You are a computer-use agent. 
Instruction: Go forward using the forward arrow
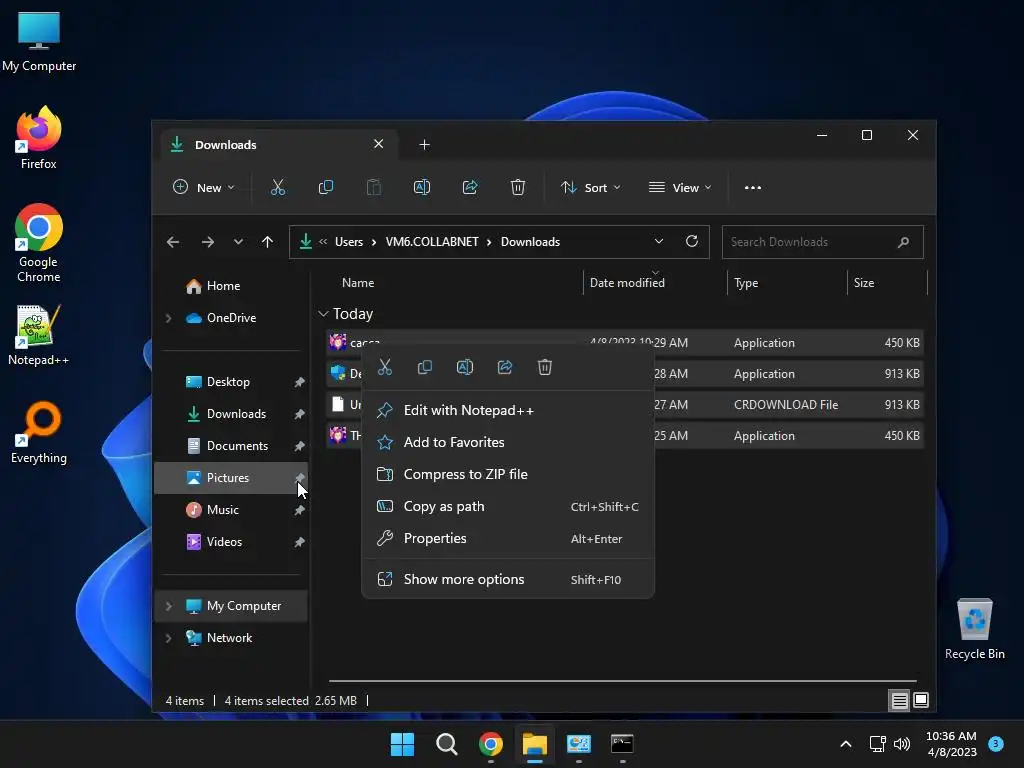coord(208,242)
